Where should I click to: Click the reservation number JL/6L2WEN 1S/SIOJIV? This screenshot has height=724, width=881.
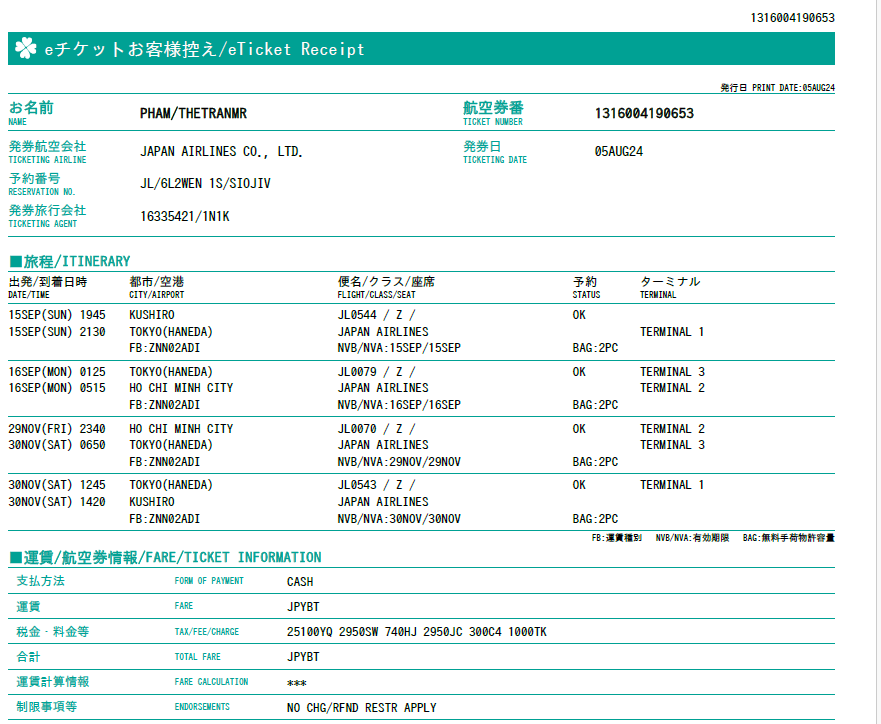click(205, 184)
